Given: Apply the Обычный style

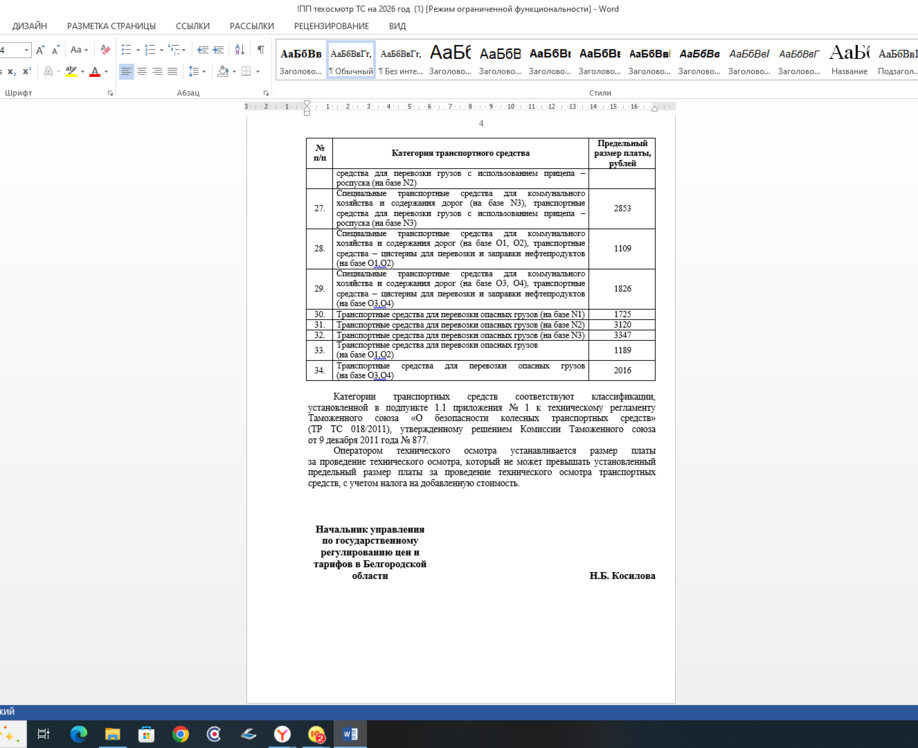Looking at the screenshot, I should (x=351, y=60).
